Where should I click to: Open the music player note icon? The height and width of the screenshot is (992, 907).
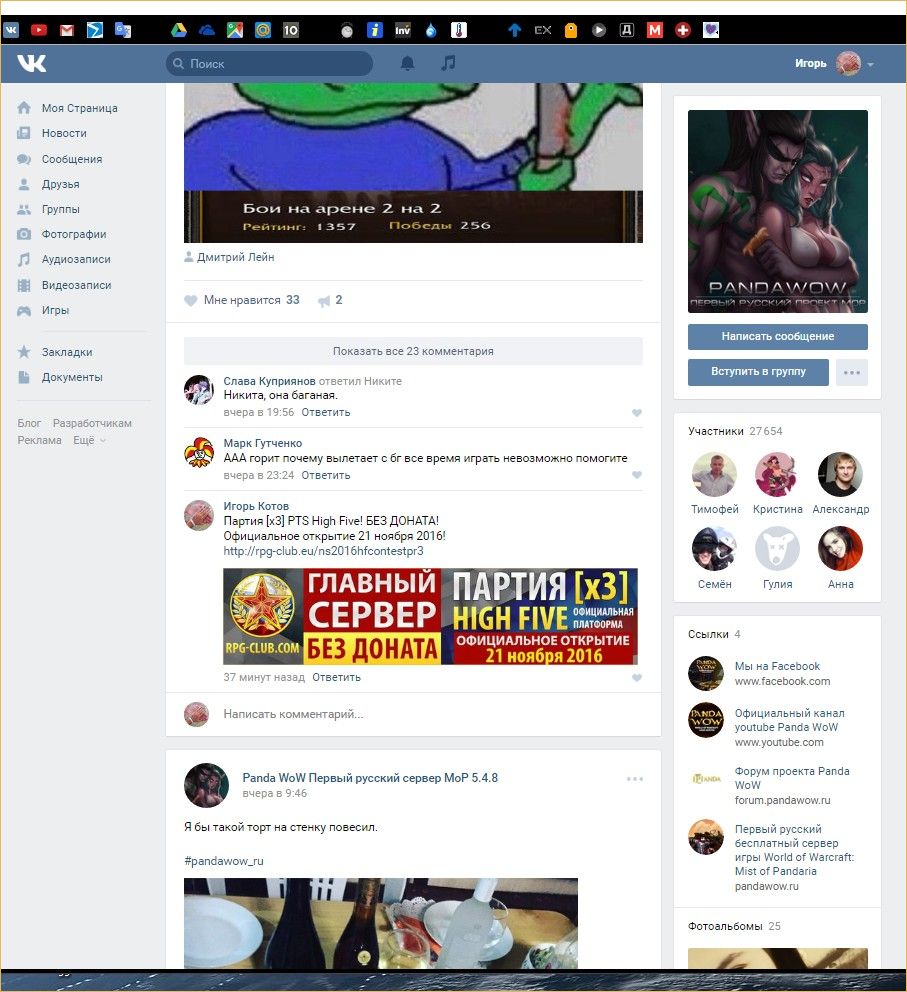tap(448, 63)
